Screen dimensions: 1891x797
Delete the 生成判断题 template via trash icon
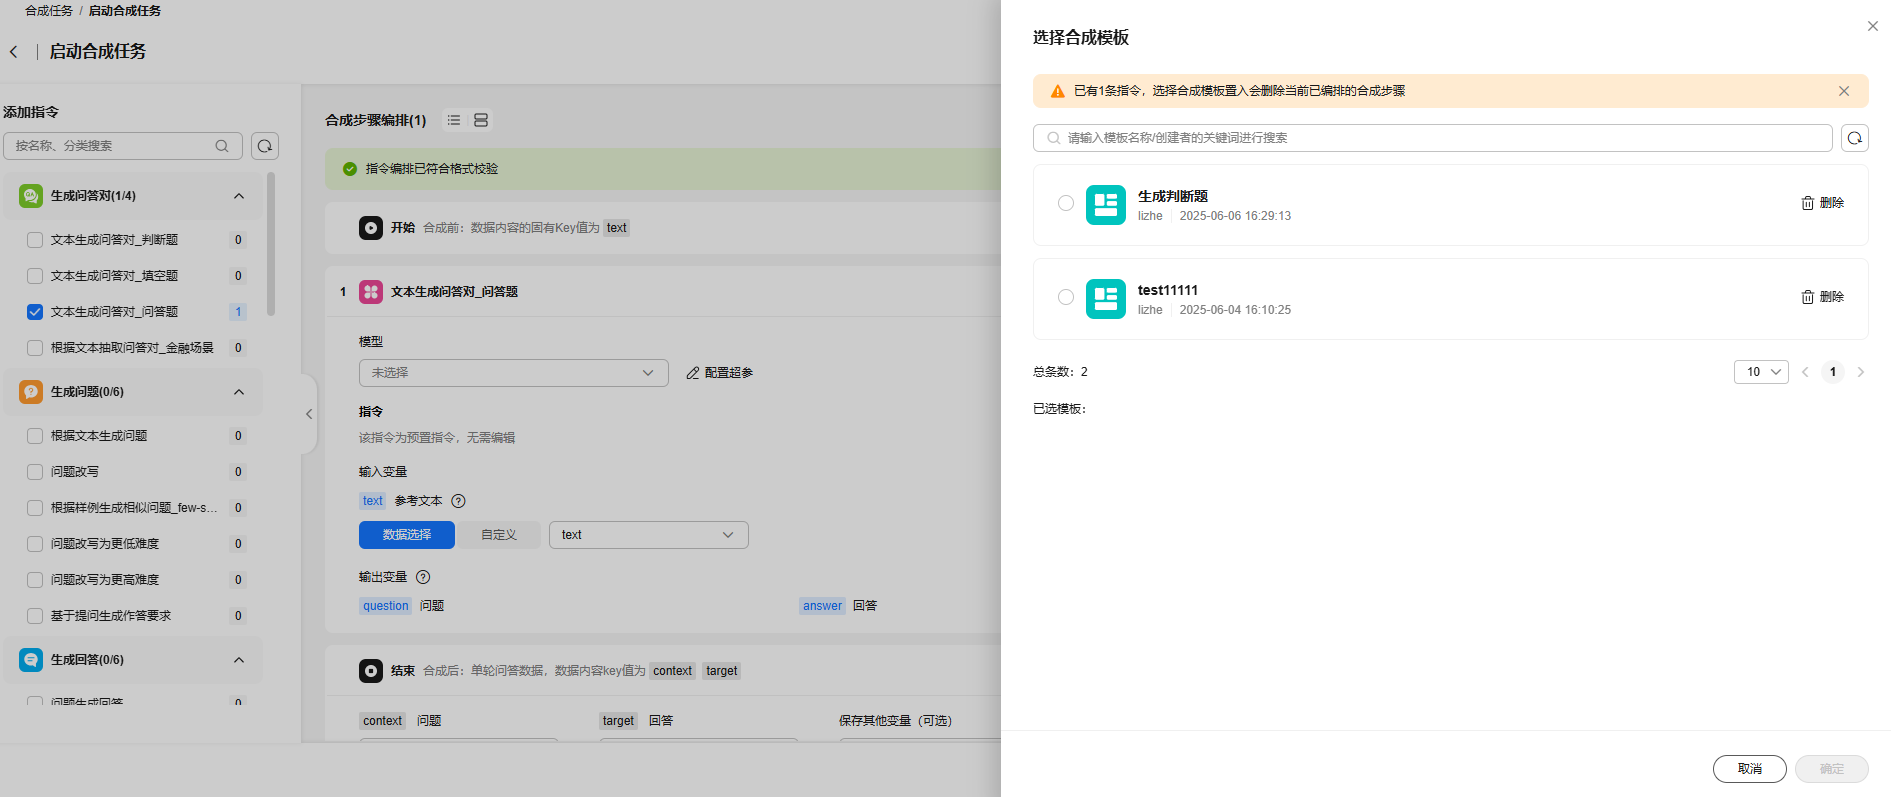pyautogui.click(x=1808, y=203)
